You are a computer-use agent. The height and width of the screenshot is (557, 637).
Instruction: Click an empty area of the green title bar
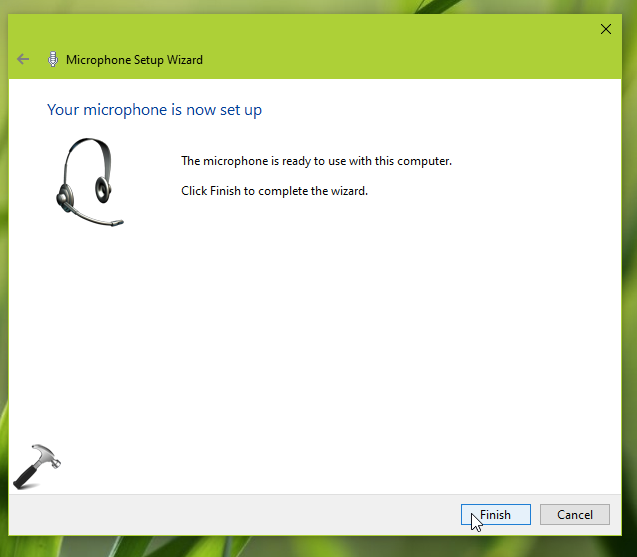point(400,45)
